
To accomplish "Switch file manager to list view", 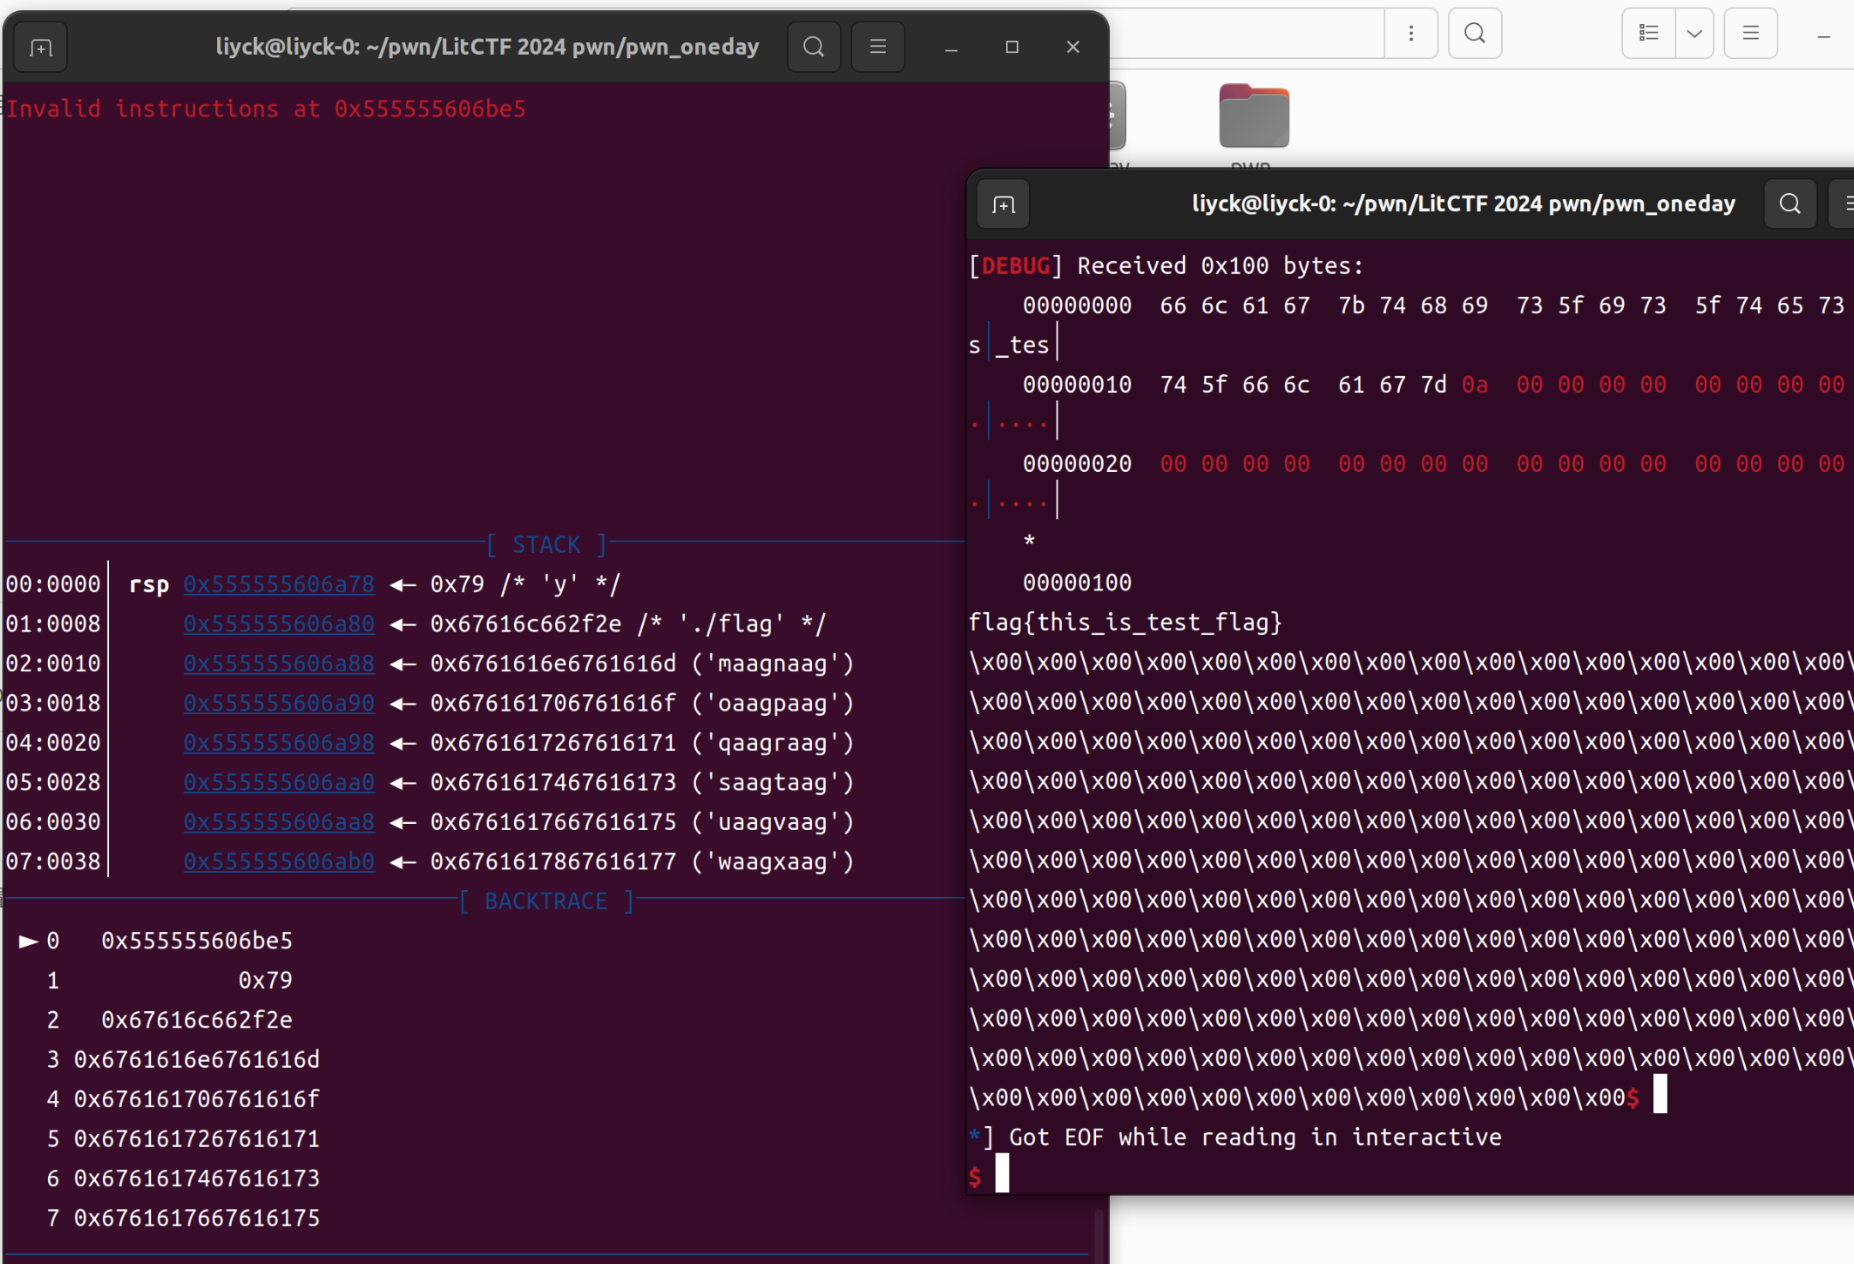I will (x=1649, y=33).
